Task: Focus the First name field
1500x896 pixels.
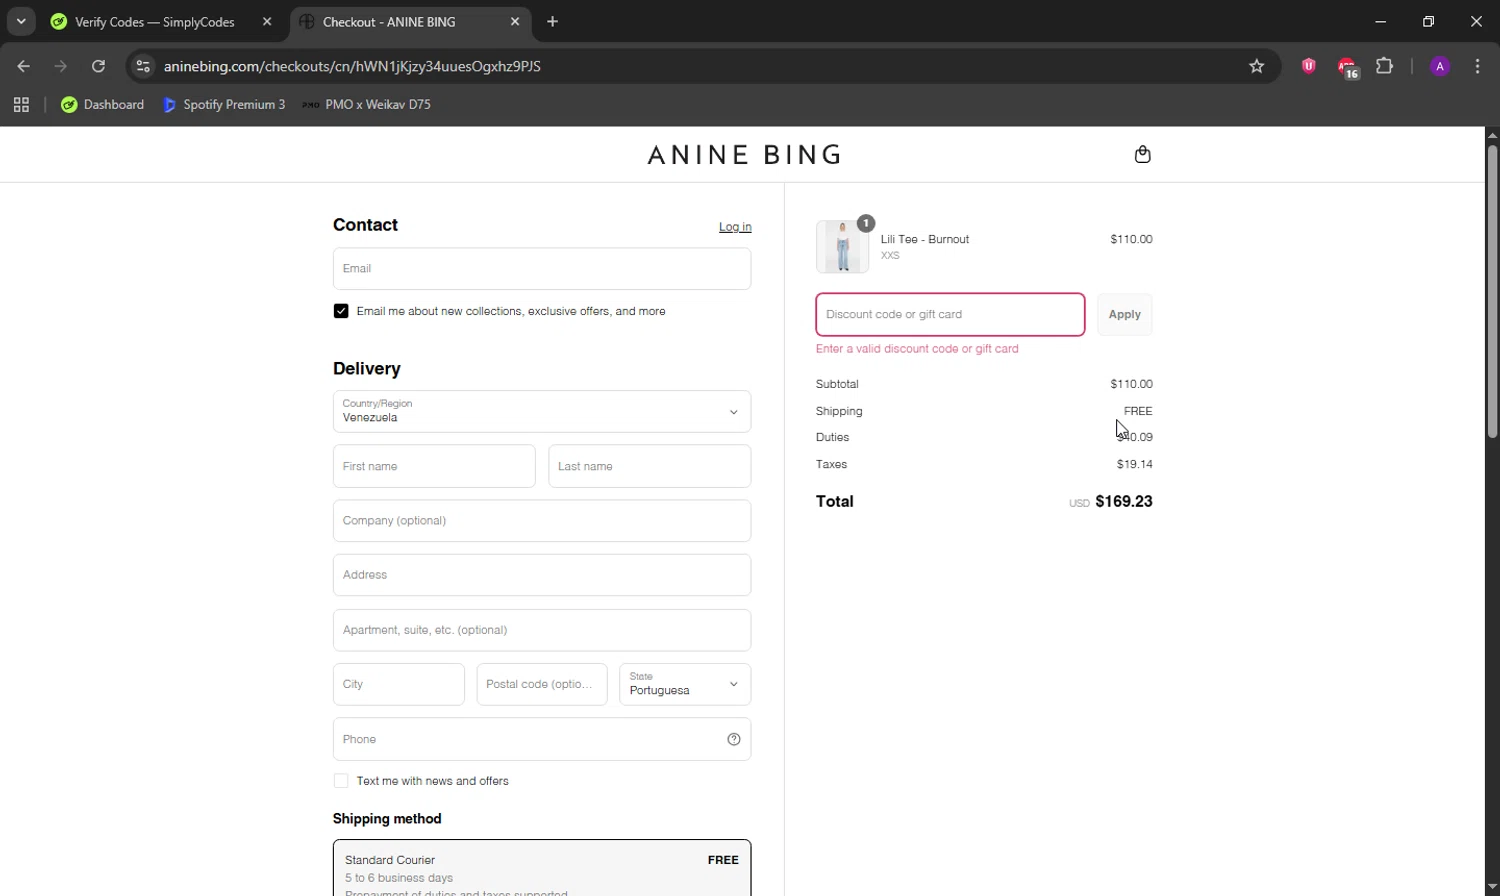Action: [x=434, y=466]
